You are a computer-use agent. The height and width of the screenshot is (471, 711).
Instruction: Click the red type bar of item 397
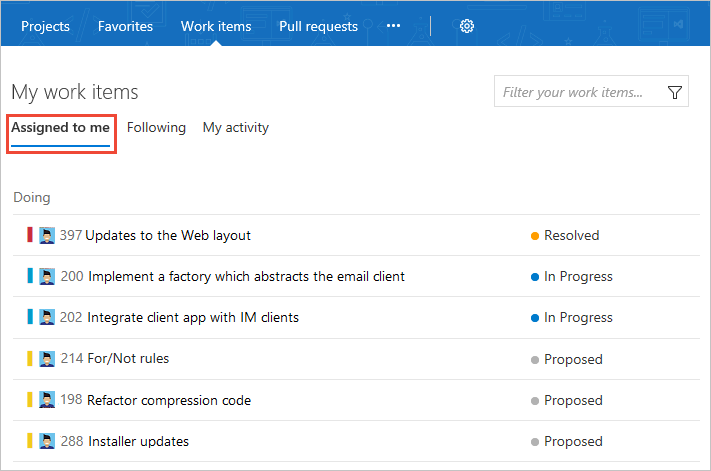[x=30, y=235]
